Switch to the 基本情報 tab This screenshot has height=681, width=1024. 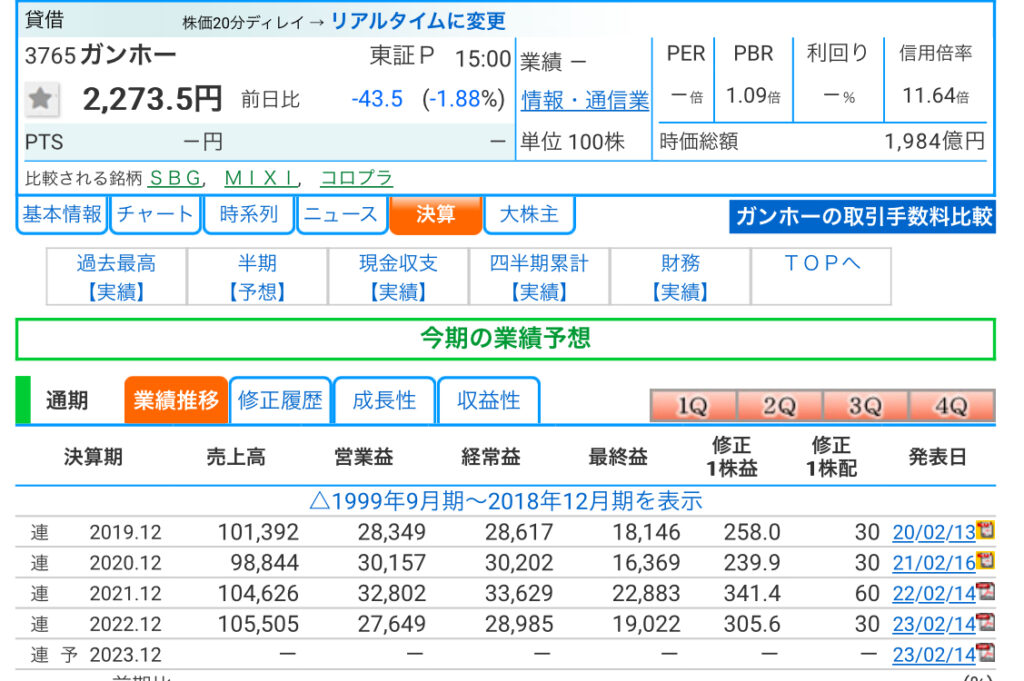62,214
